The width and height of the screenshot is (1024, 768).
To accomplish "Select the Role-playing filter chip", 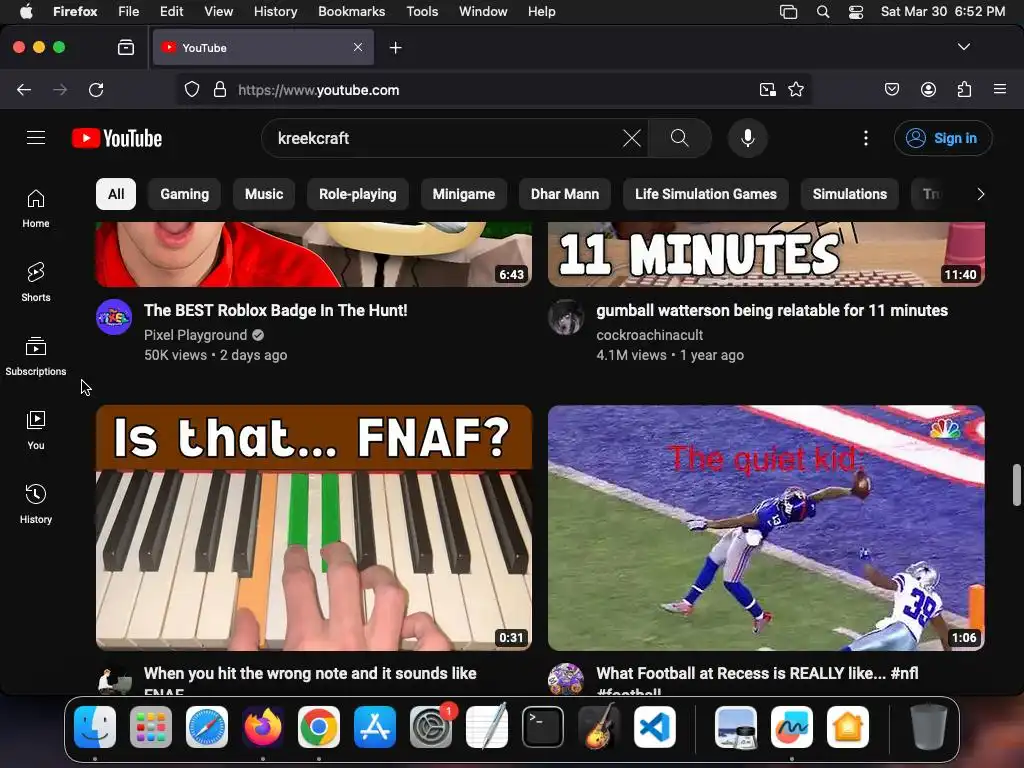I will [357, 194].
